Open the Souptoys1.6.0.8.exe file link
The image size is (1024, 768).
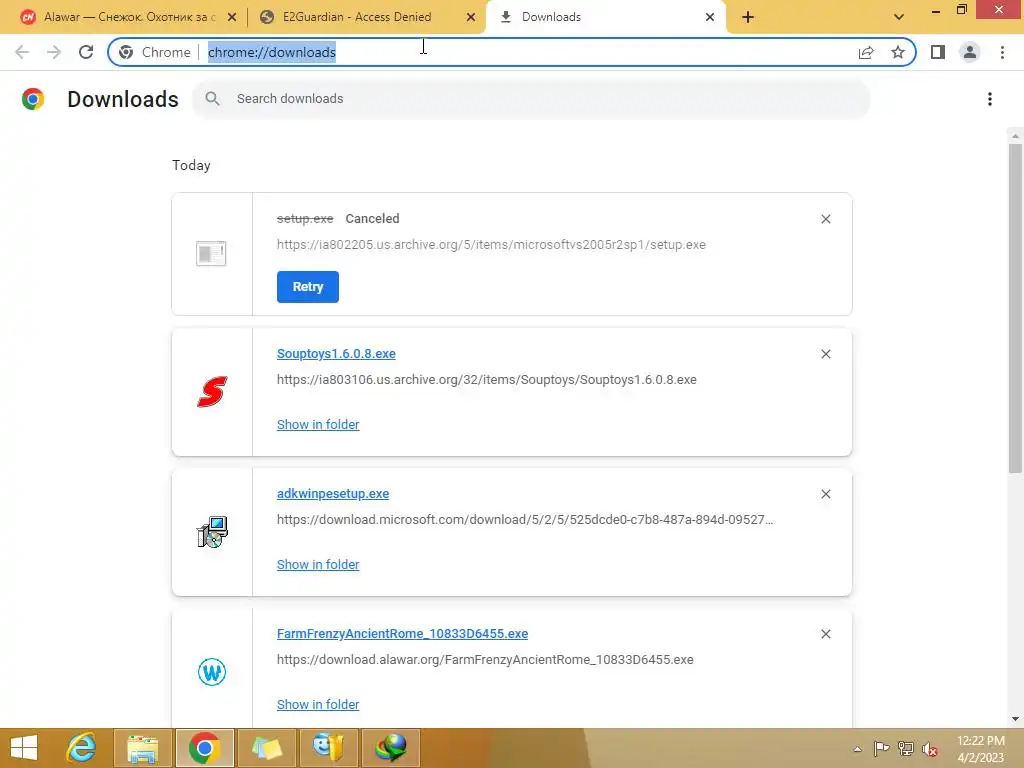pyautogui.click(x=336, y=353)
